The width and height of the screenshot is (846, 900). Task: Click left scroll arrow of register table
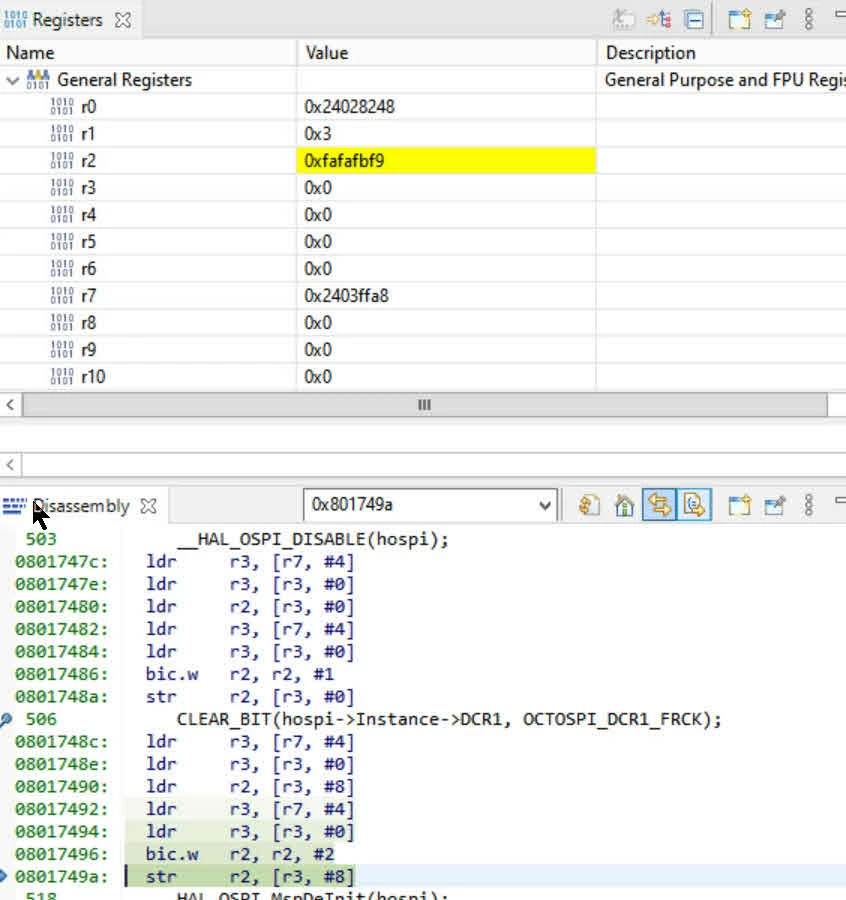tap(10, 405)
